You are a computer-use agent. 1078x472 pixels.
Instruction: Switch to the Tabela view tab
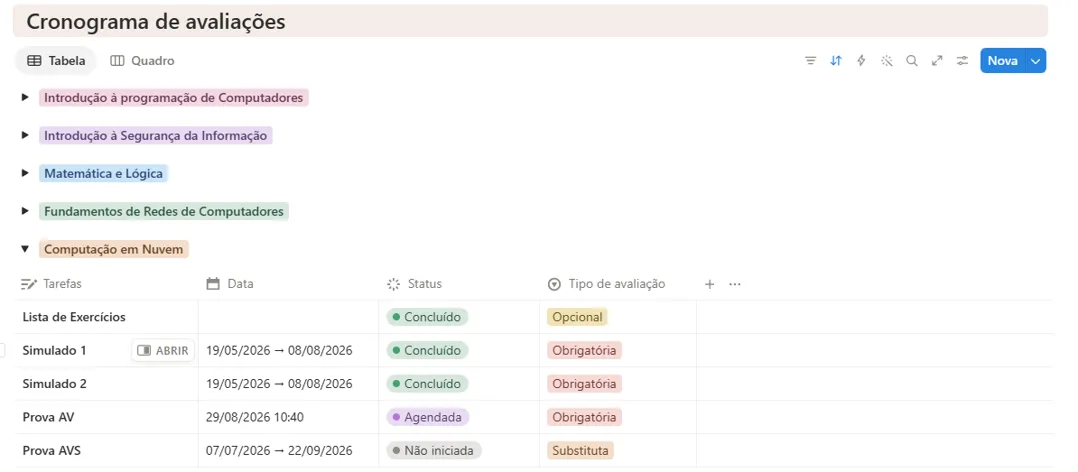(x=56, y=60)
